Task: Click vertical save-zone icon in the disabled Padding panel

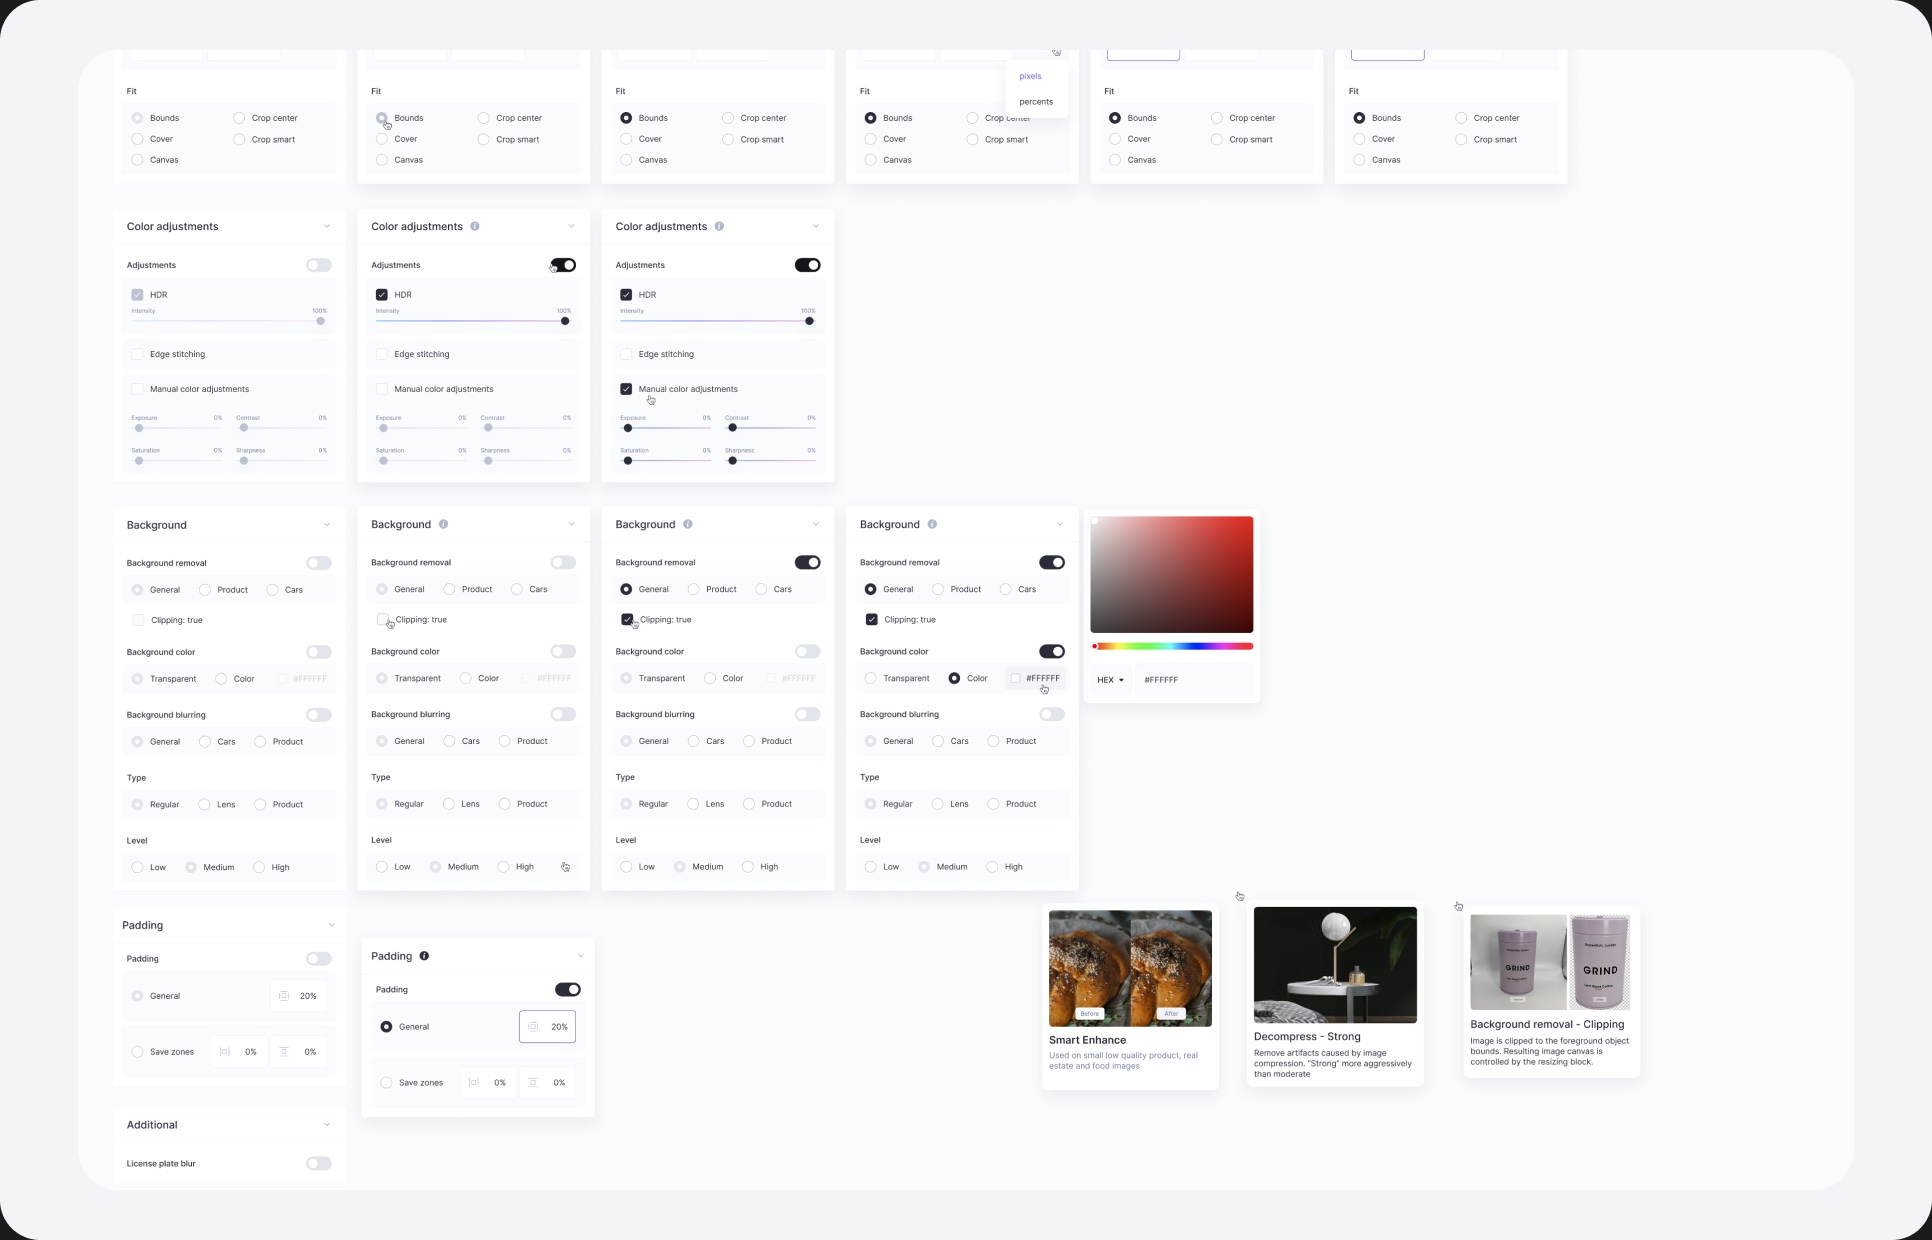Action: pyautogui.click(x=284, y=1052)
